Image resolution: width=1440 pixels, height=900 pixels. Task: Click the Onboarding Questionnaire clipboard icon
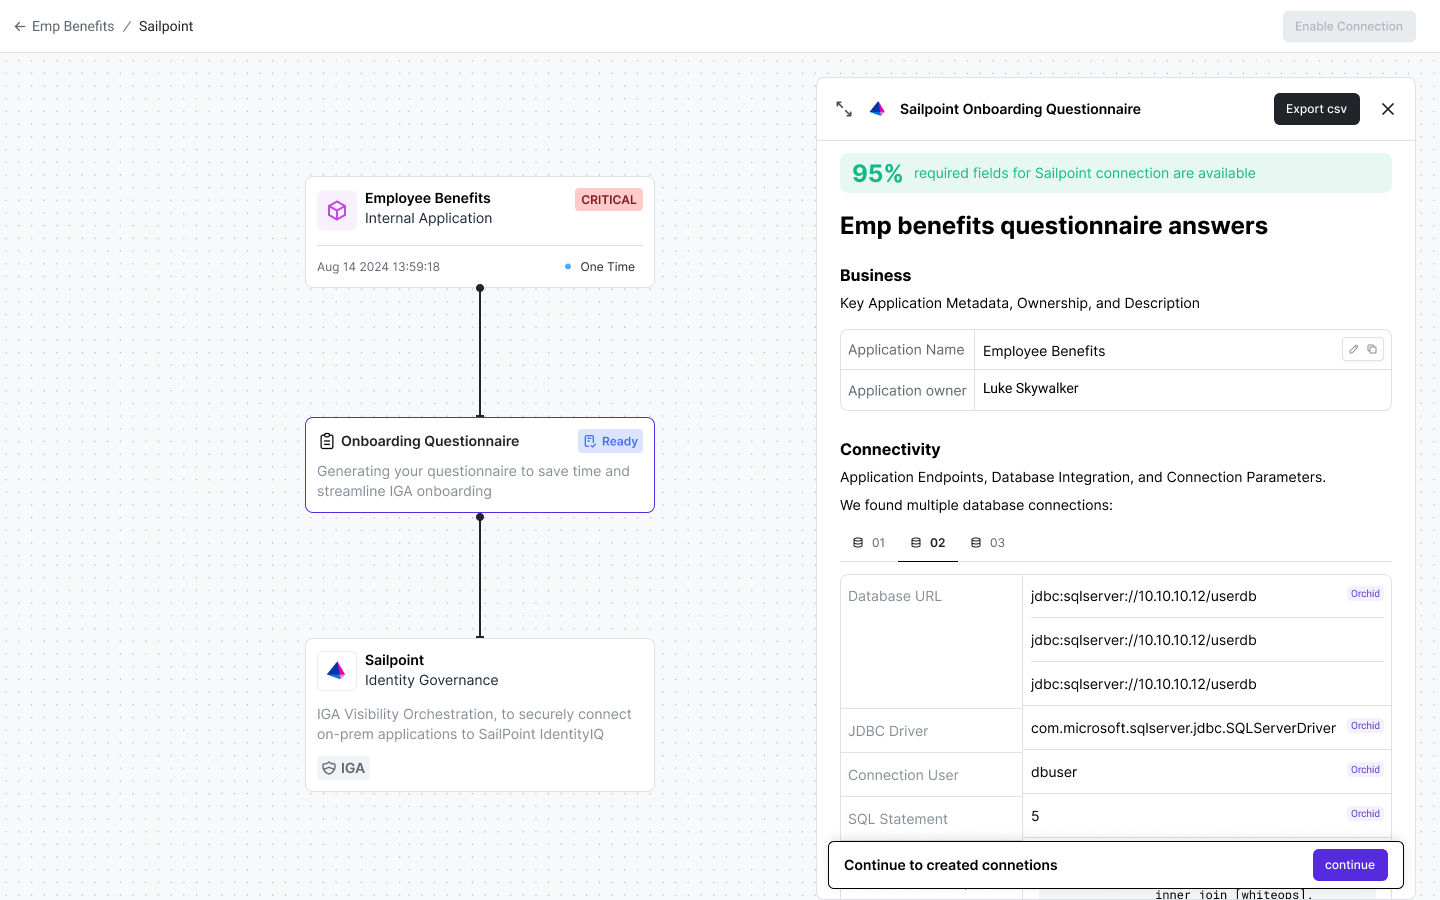[327, 441]
